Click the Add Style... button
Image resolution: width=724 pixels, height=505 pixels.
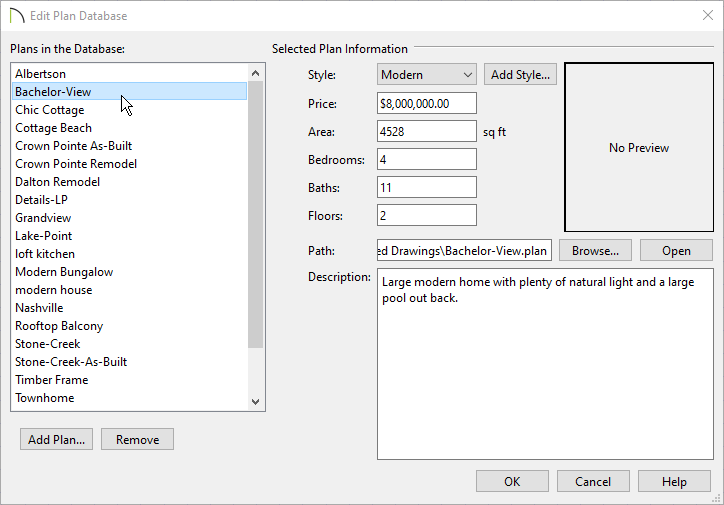520,74
